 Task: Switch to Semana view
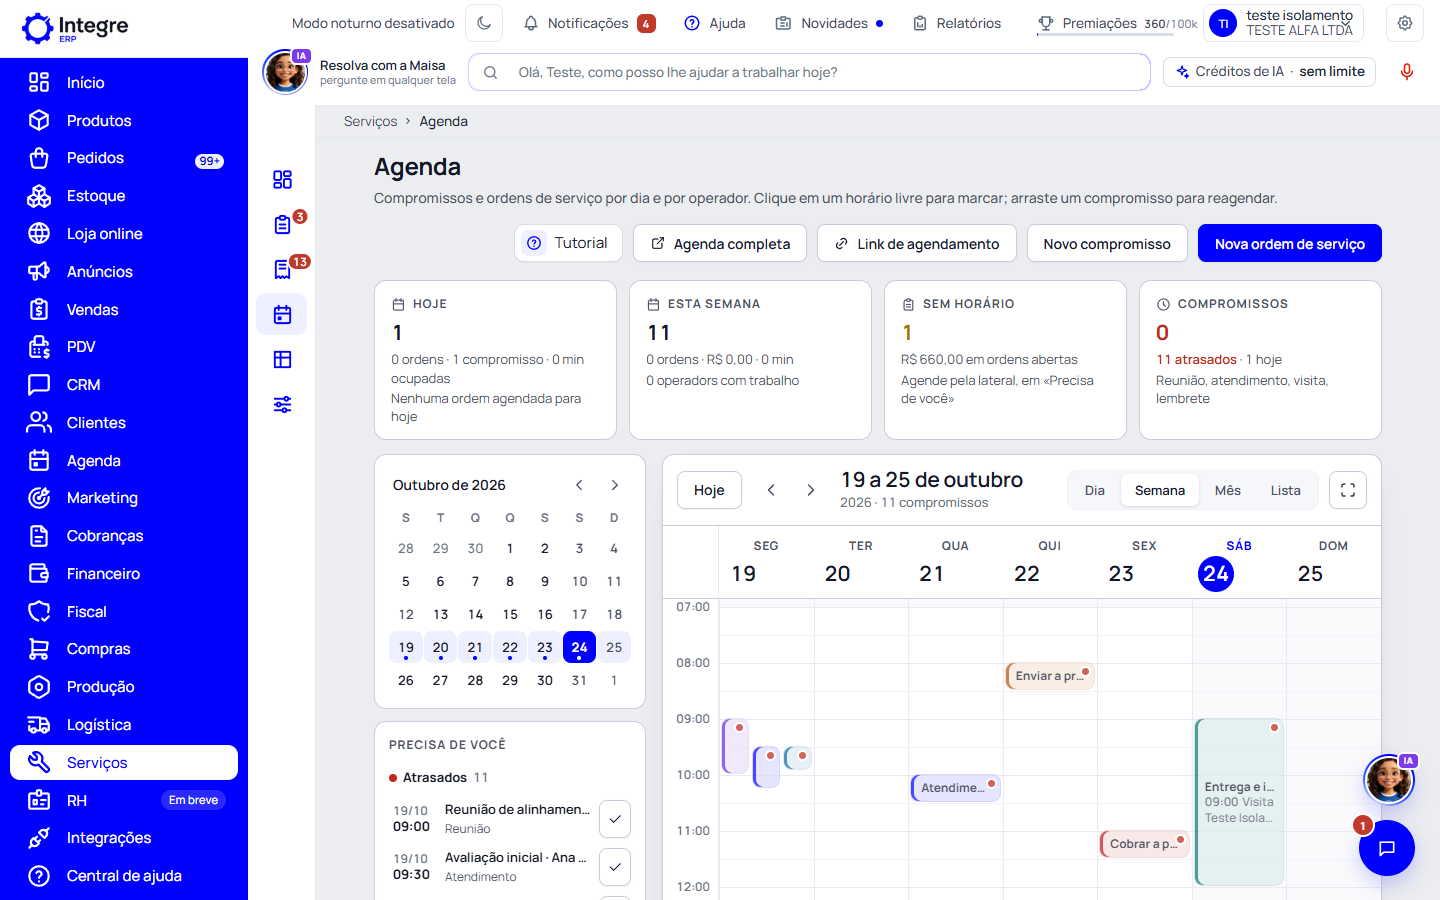pyautogui.click(x=1160, y=490)
